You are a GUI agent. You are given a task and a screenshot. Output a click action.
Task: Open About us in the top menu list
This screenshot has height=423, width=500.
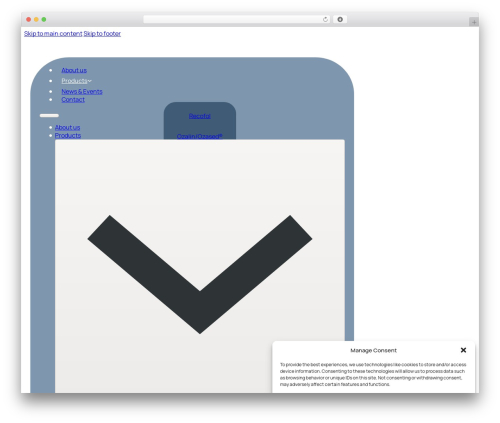pyautogui.click(x=74, y=70)
